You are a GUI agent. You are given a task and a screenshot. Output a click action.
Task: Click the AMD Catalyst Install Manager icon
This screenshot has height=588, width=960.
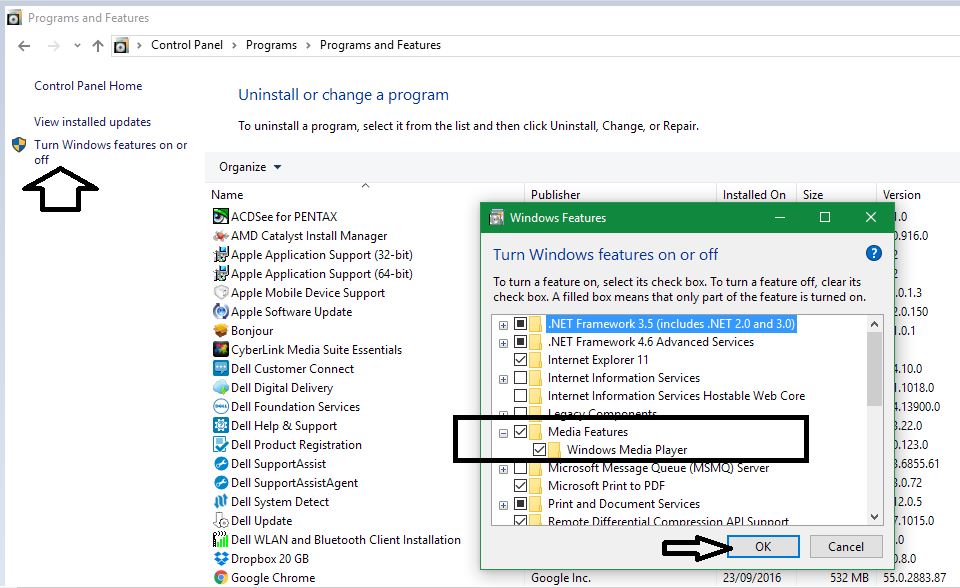(220, 236)
